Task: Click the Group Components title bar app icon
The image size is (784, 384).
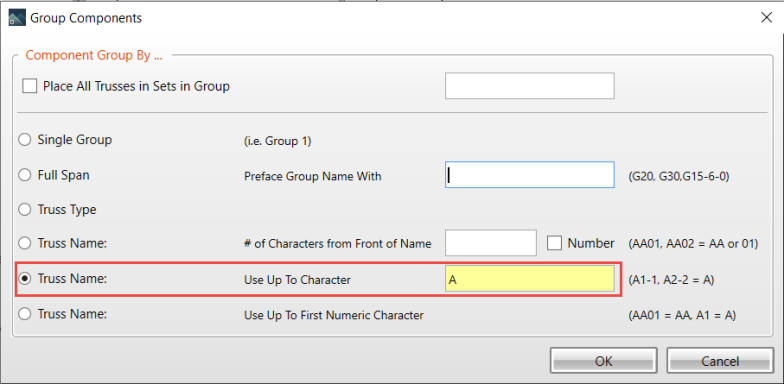Action: [18, 18]
